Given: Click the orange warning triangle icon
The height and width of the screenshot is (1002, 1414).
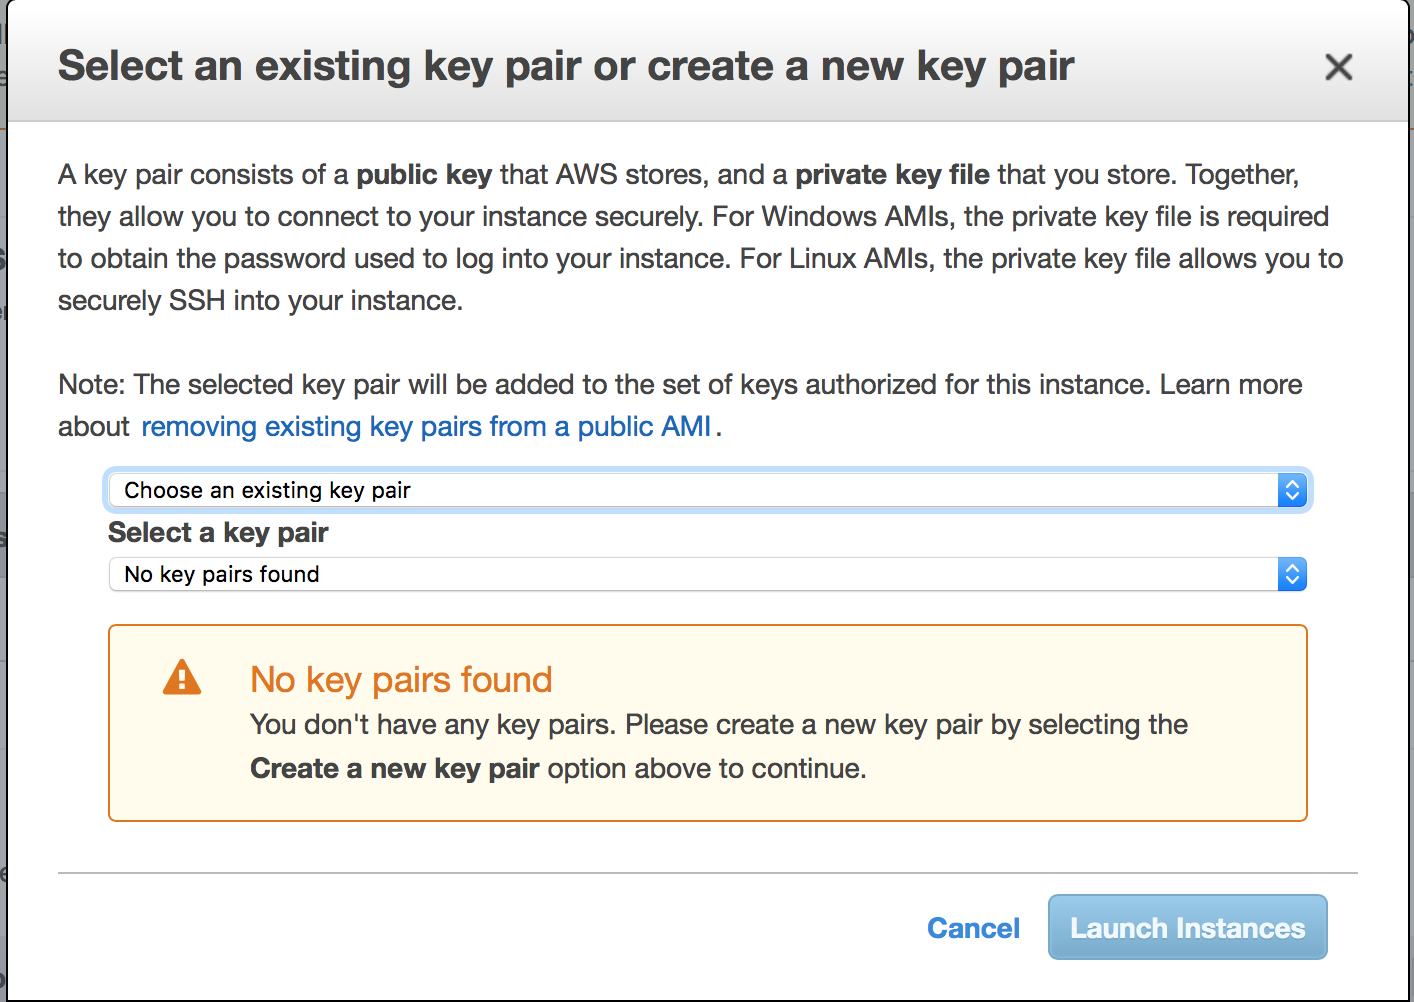Looking at the screenshot, I should pyautogui.click(x=182, y=677).
